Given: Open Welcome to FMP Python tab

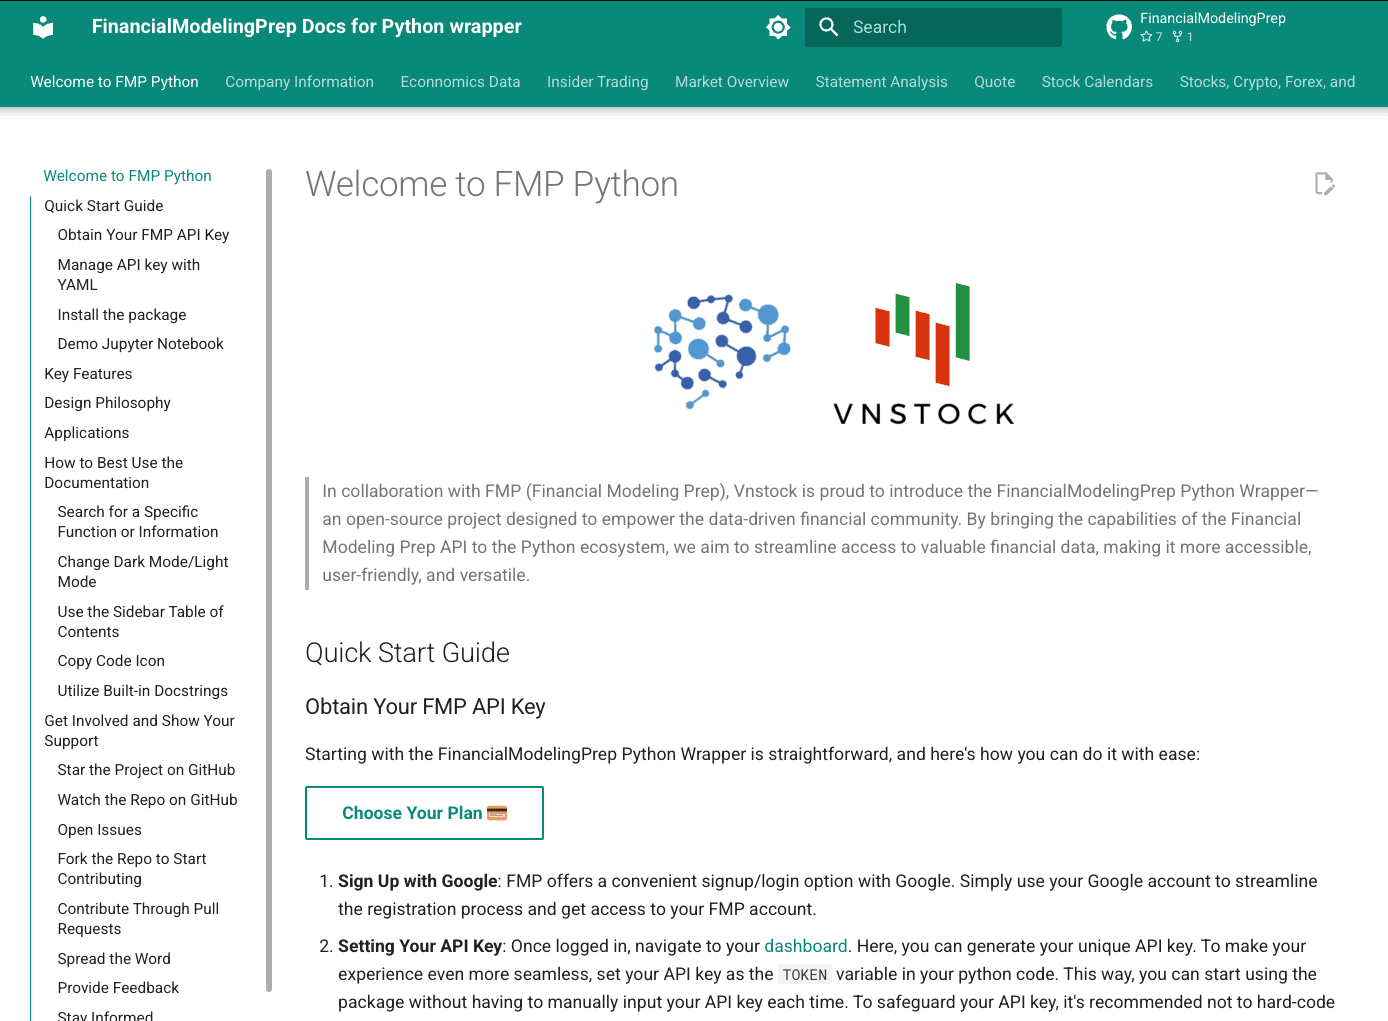Looking at the screenshot, I should tap(114, 82).
